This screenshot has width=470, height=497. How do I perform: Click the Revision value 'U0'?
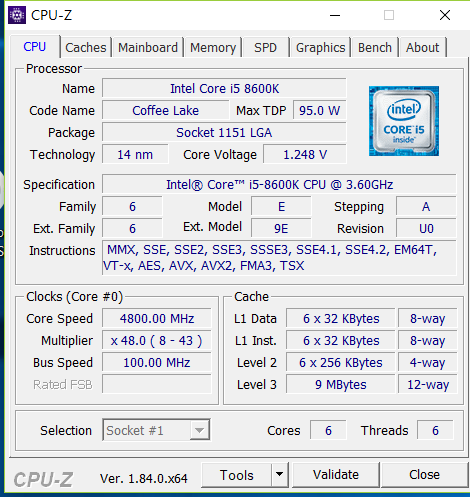426,228
